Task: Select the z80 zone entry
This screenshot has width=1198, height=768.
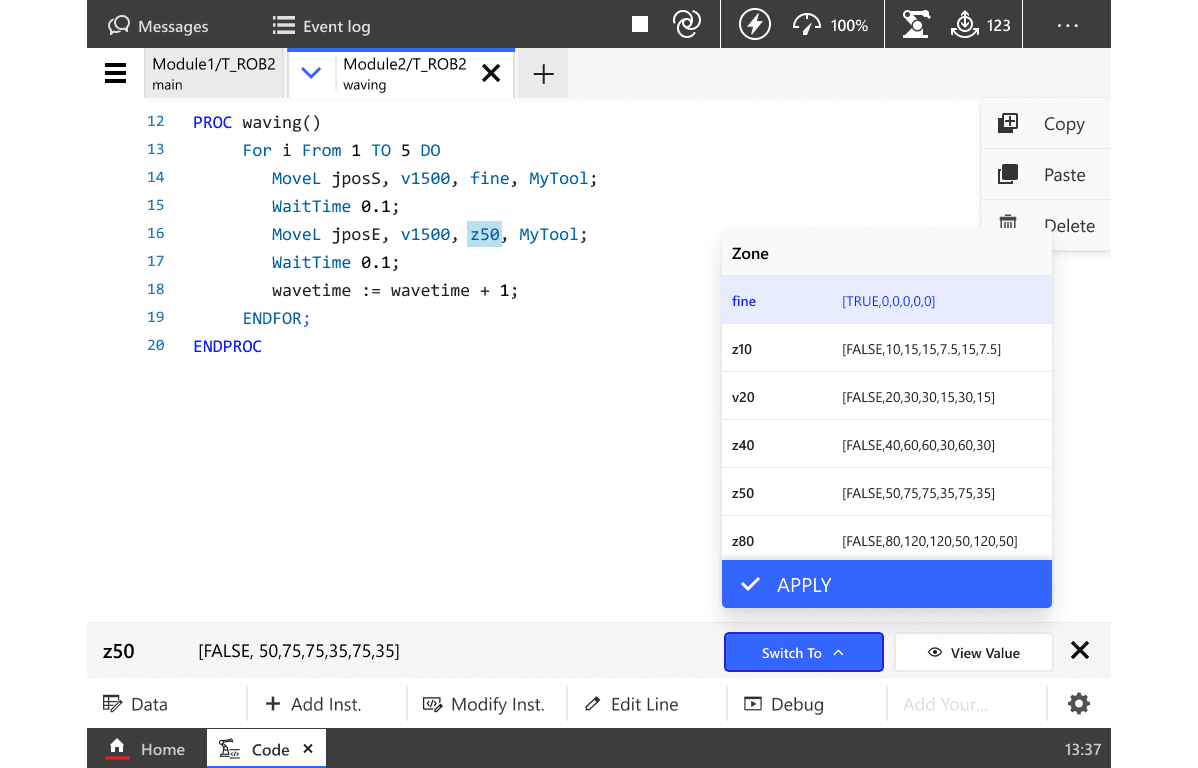Action: pyautogui.click(x=886, y=540)
